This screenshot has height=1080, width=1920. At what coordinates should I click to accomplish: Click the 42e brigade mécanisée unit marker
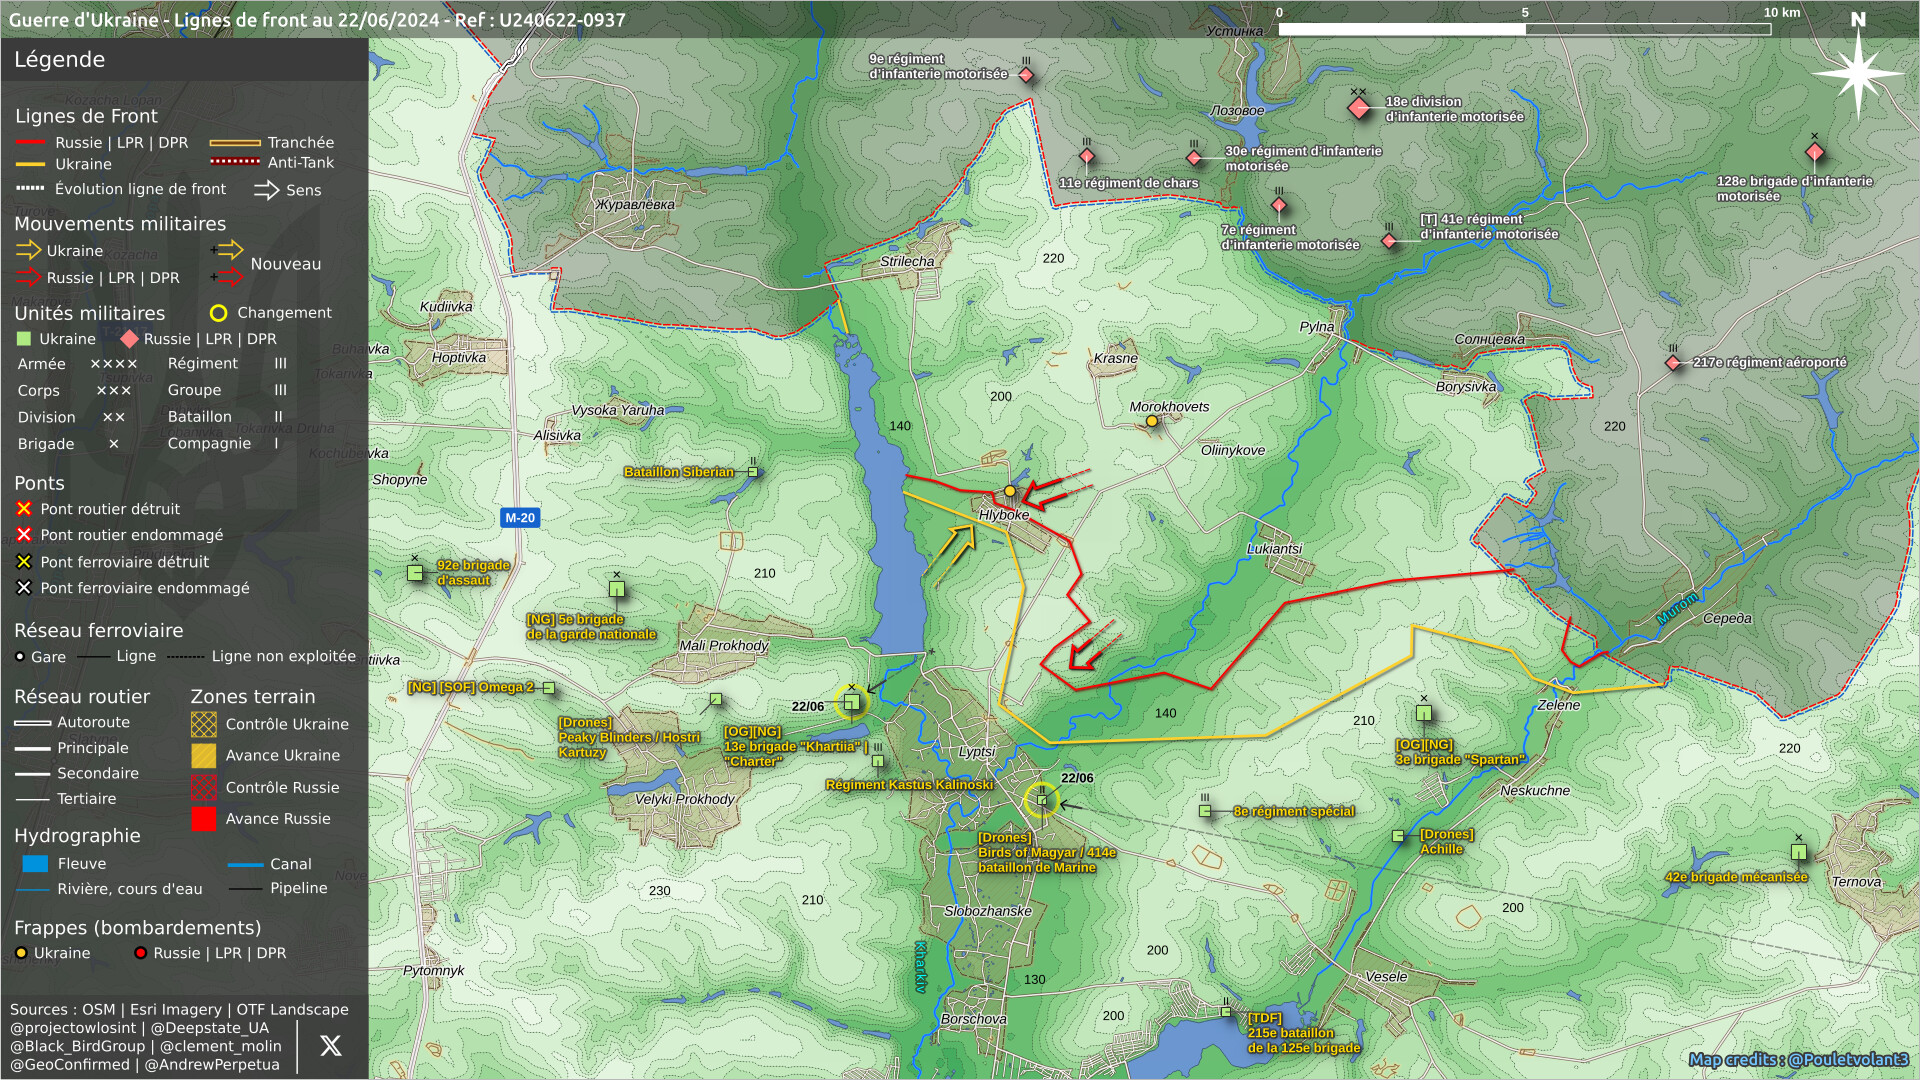pos(1798,853)
